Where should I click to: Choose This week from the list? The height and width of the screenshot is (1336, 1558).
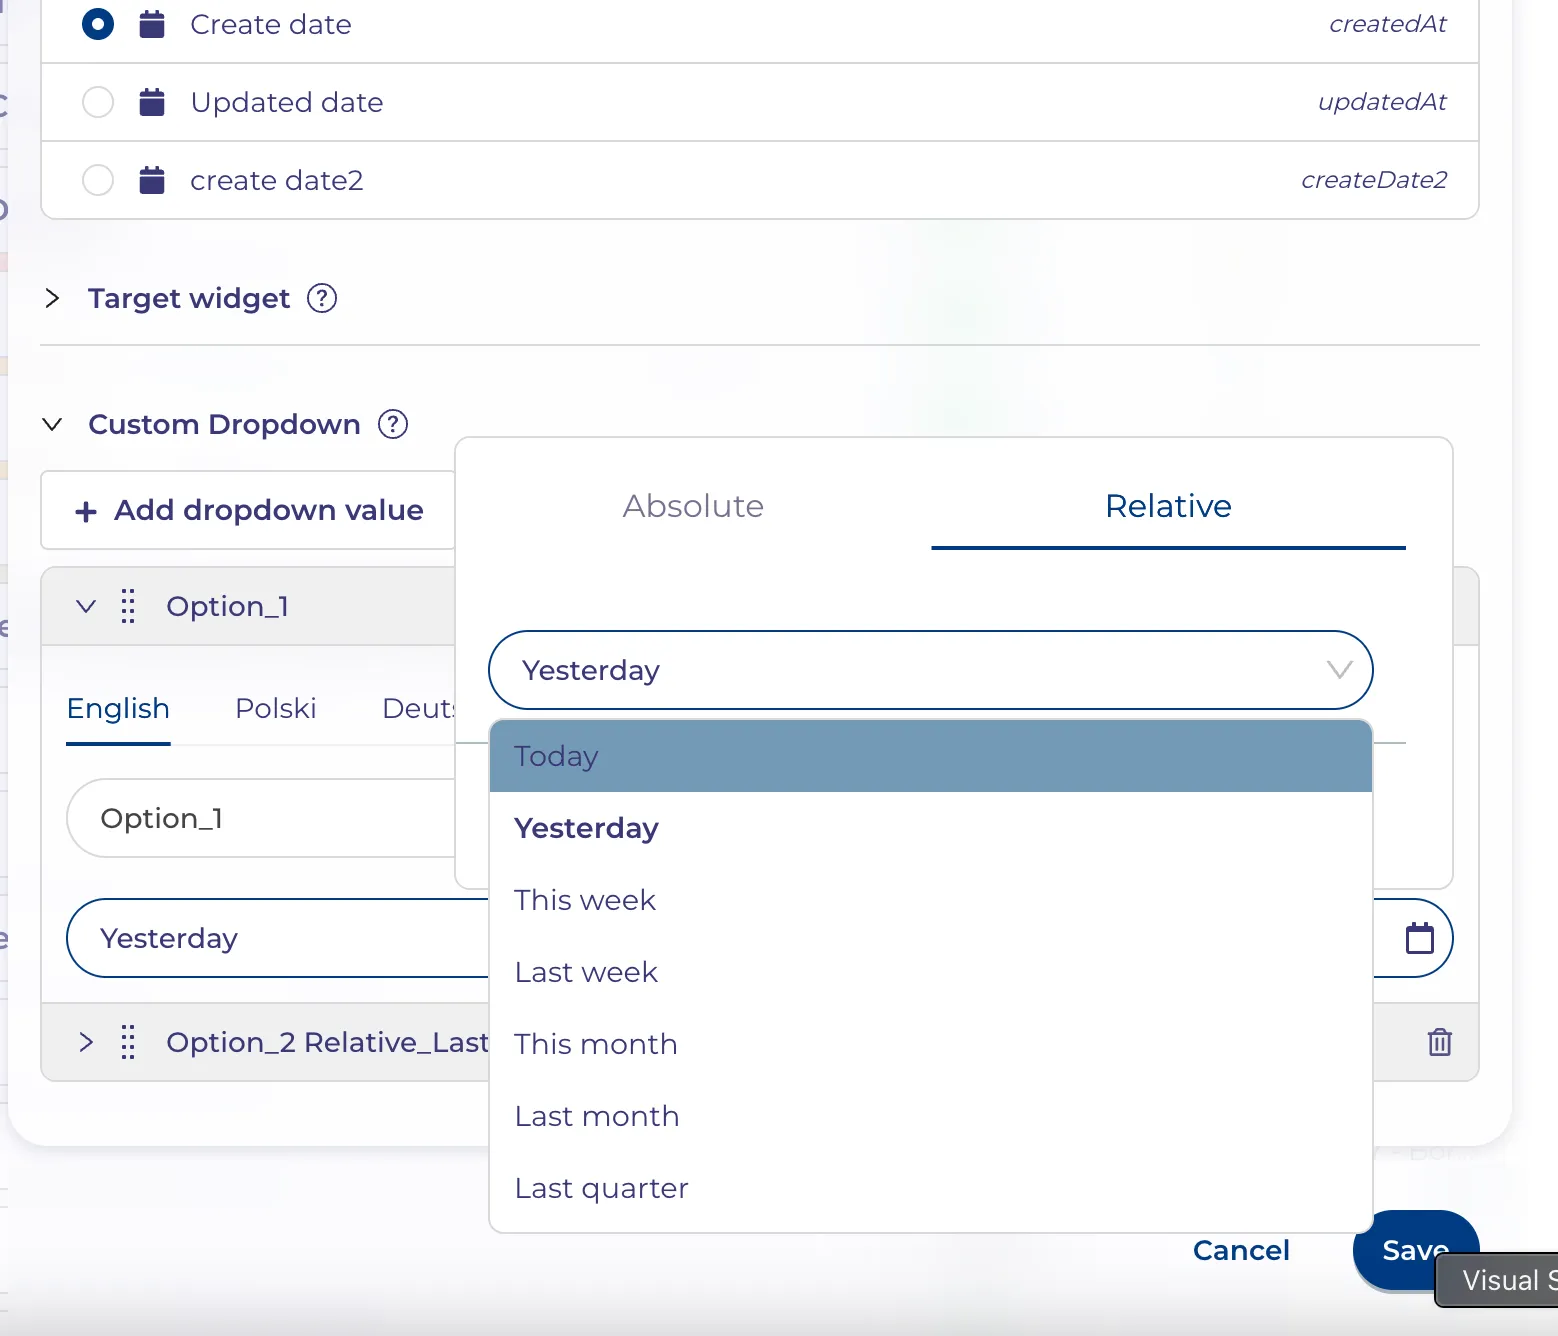coord(931,900)
